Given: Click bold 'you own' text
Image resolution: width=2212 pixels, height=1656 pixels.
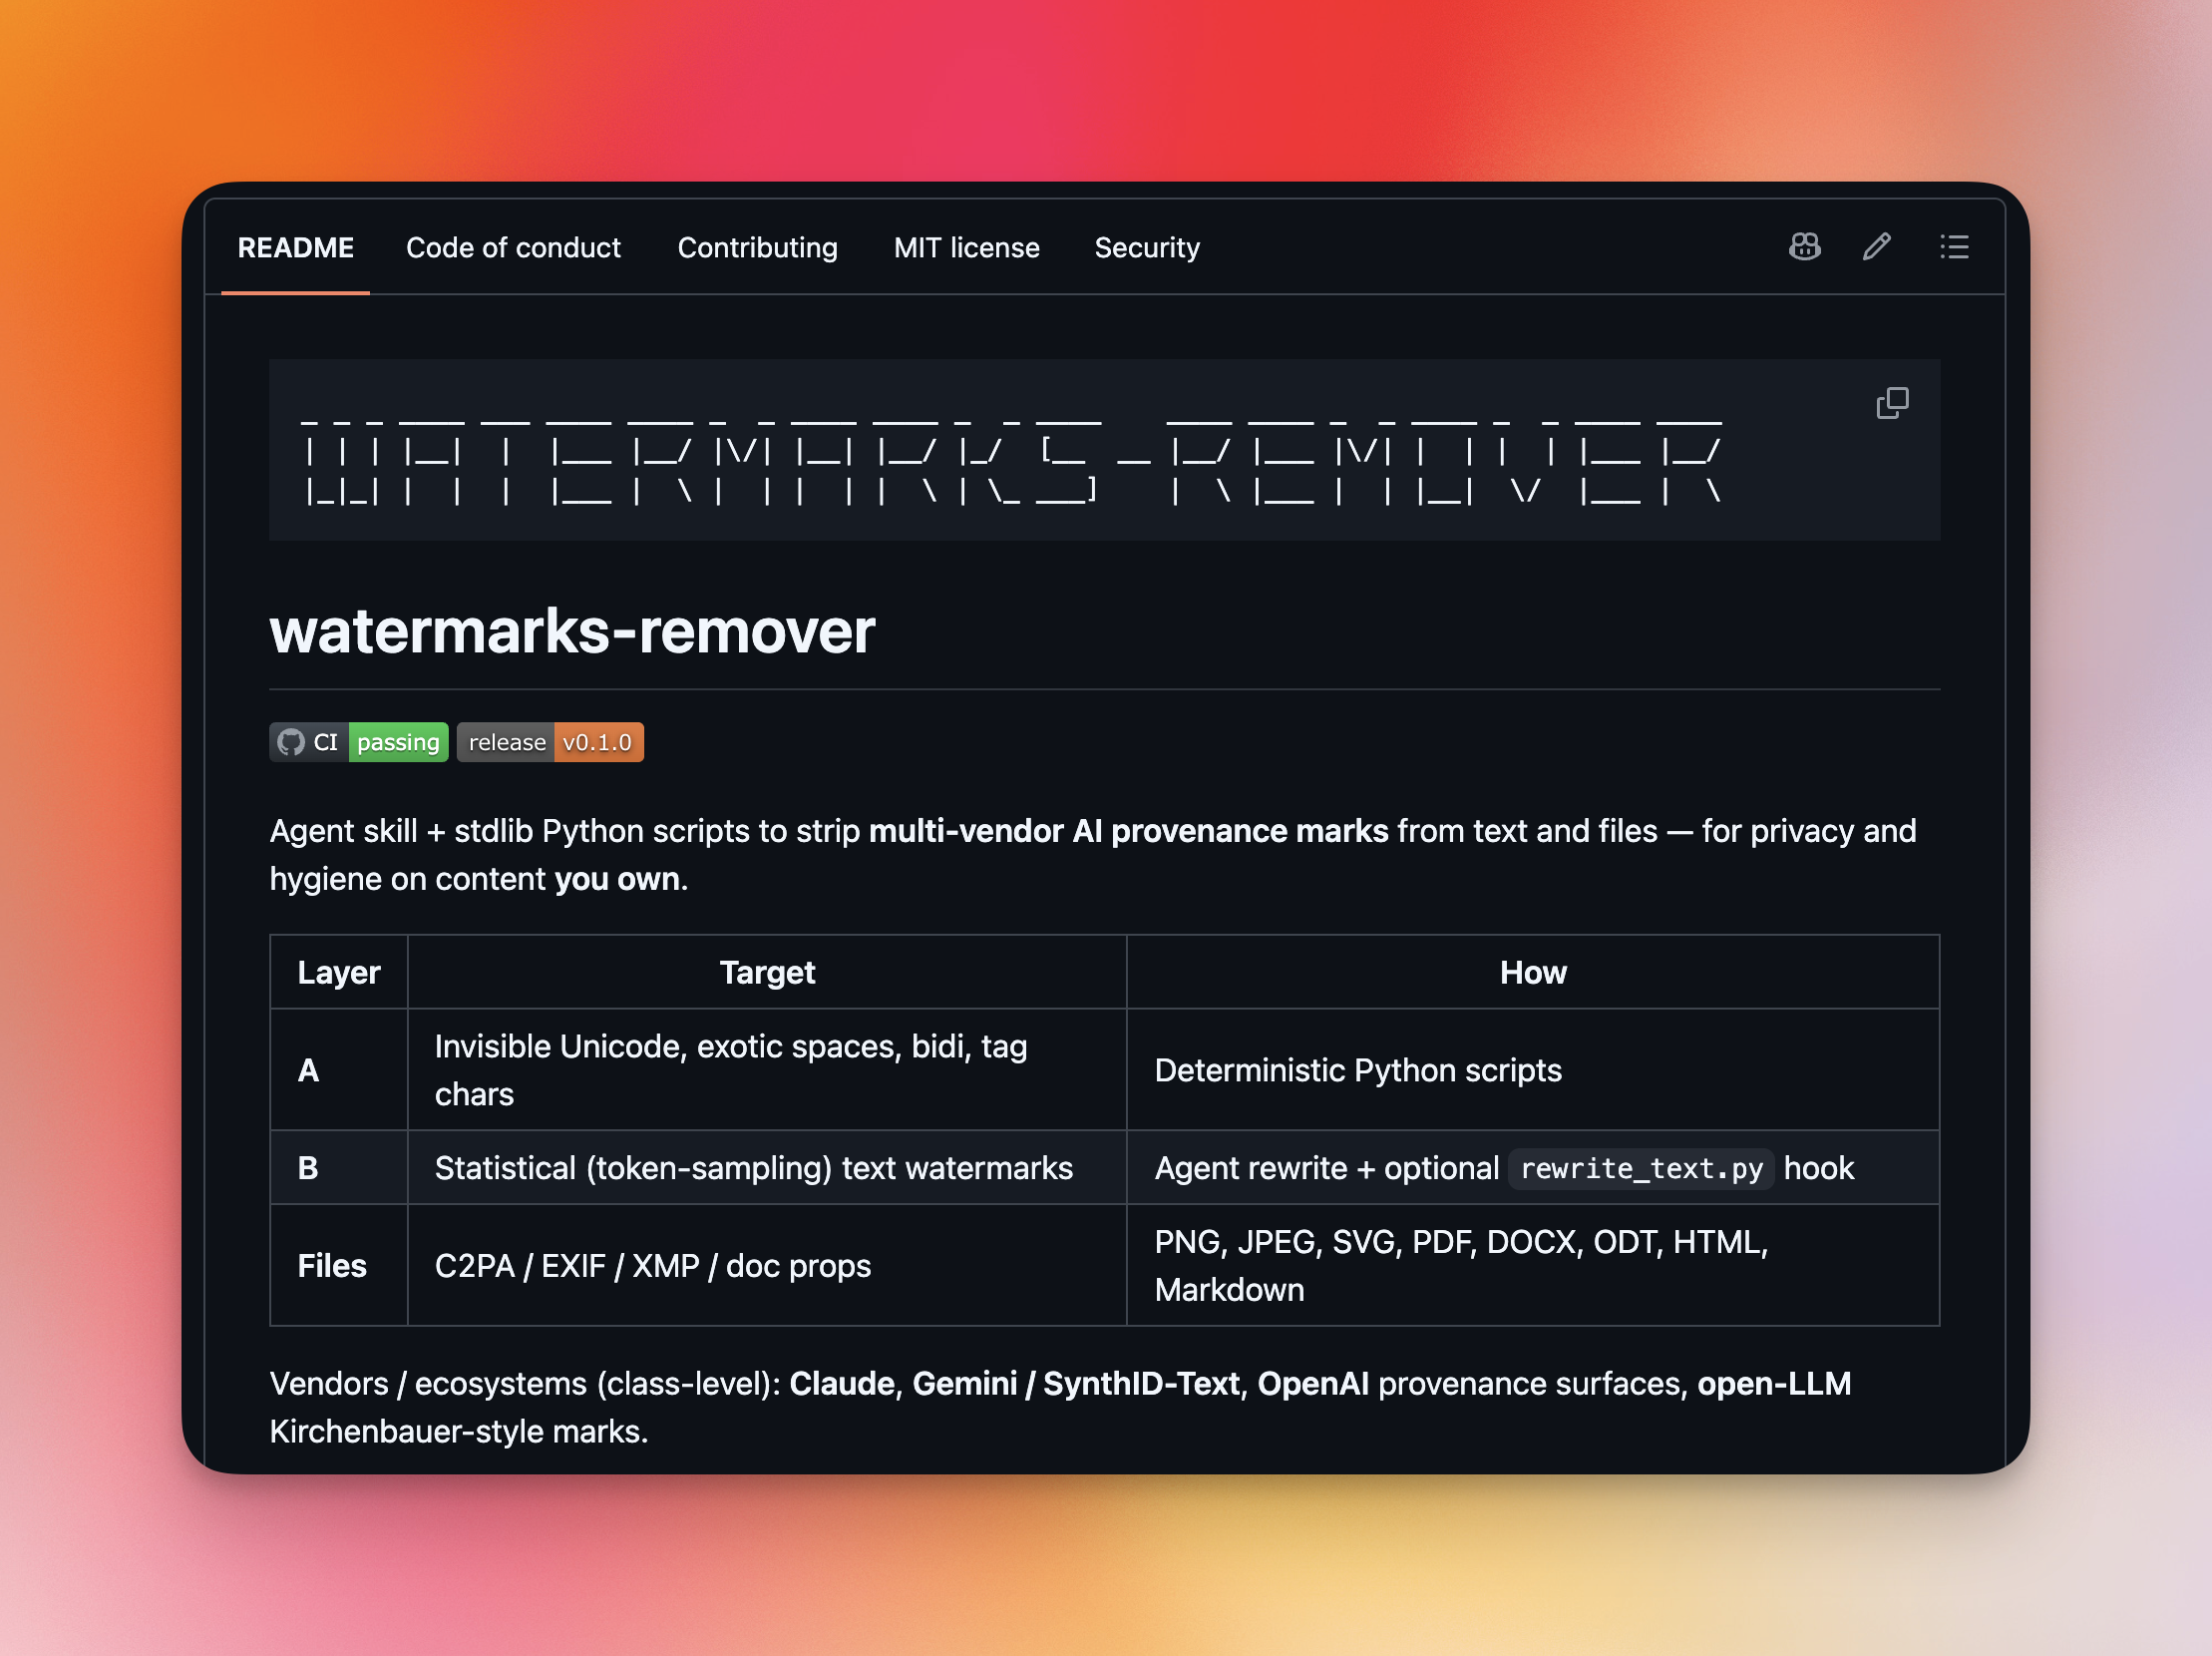Looking at the screenshot, I should [617, 879].
